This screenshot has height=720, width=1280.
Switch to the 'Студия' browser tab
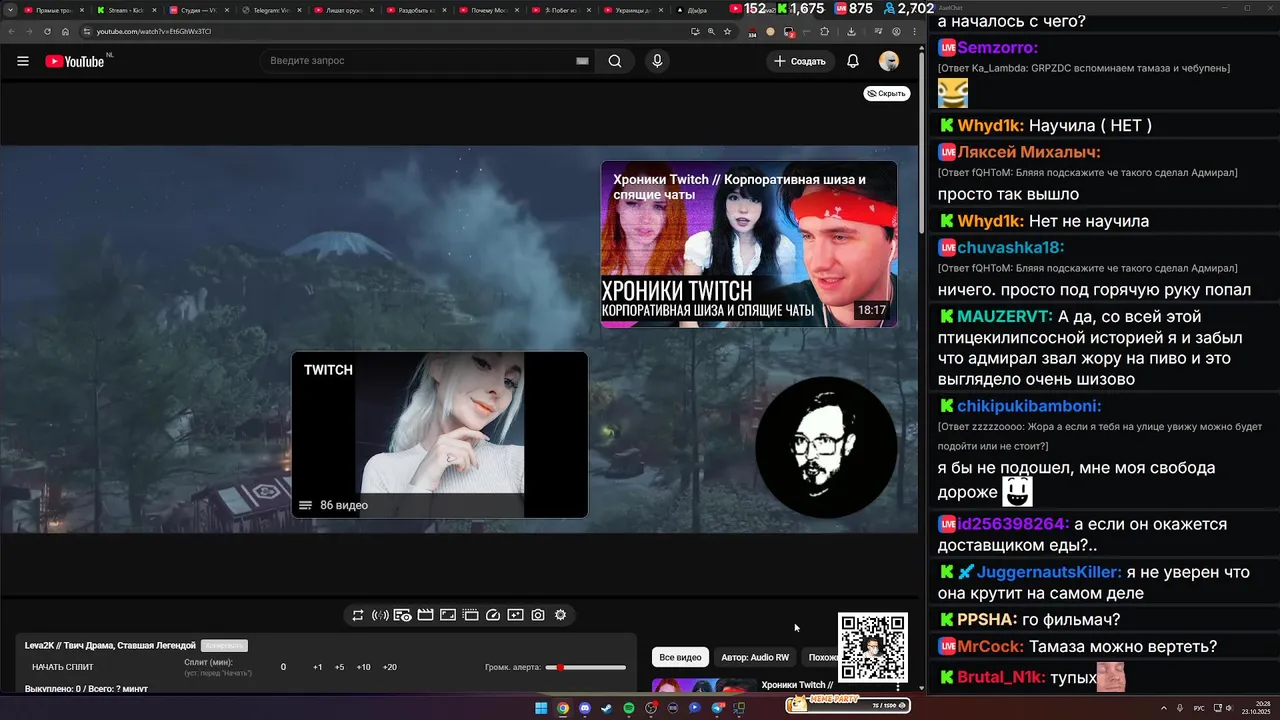198,10
